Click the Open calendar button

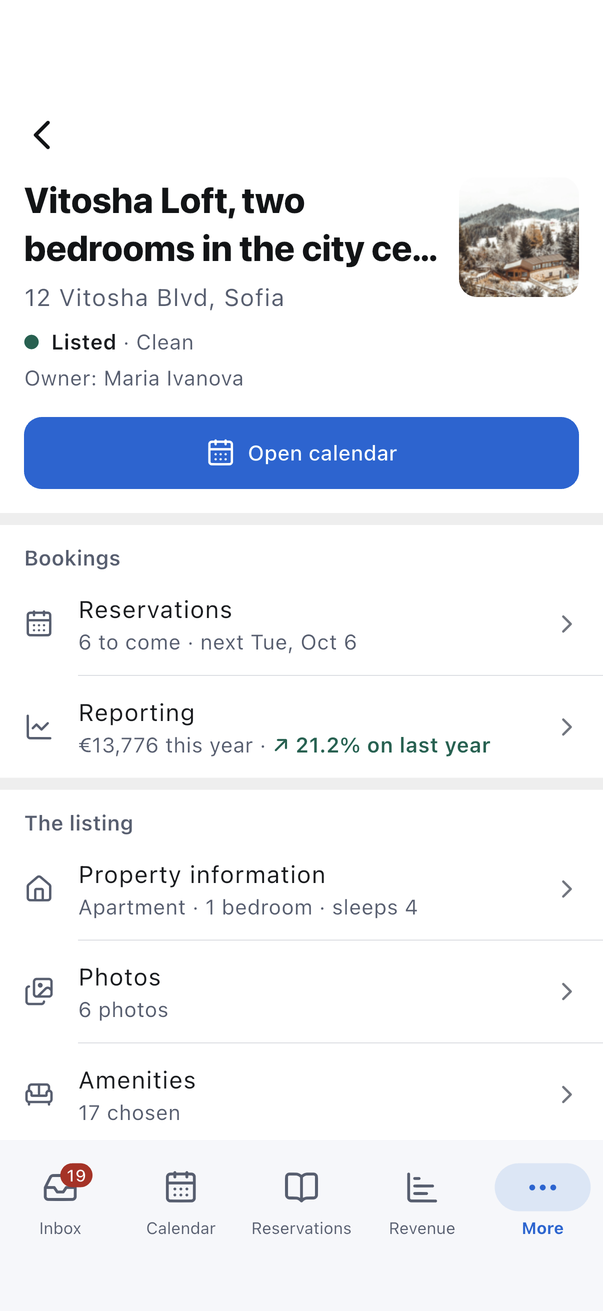pos(301,453)
